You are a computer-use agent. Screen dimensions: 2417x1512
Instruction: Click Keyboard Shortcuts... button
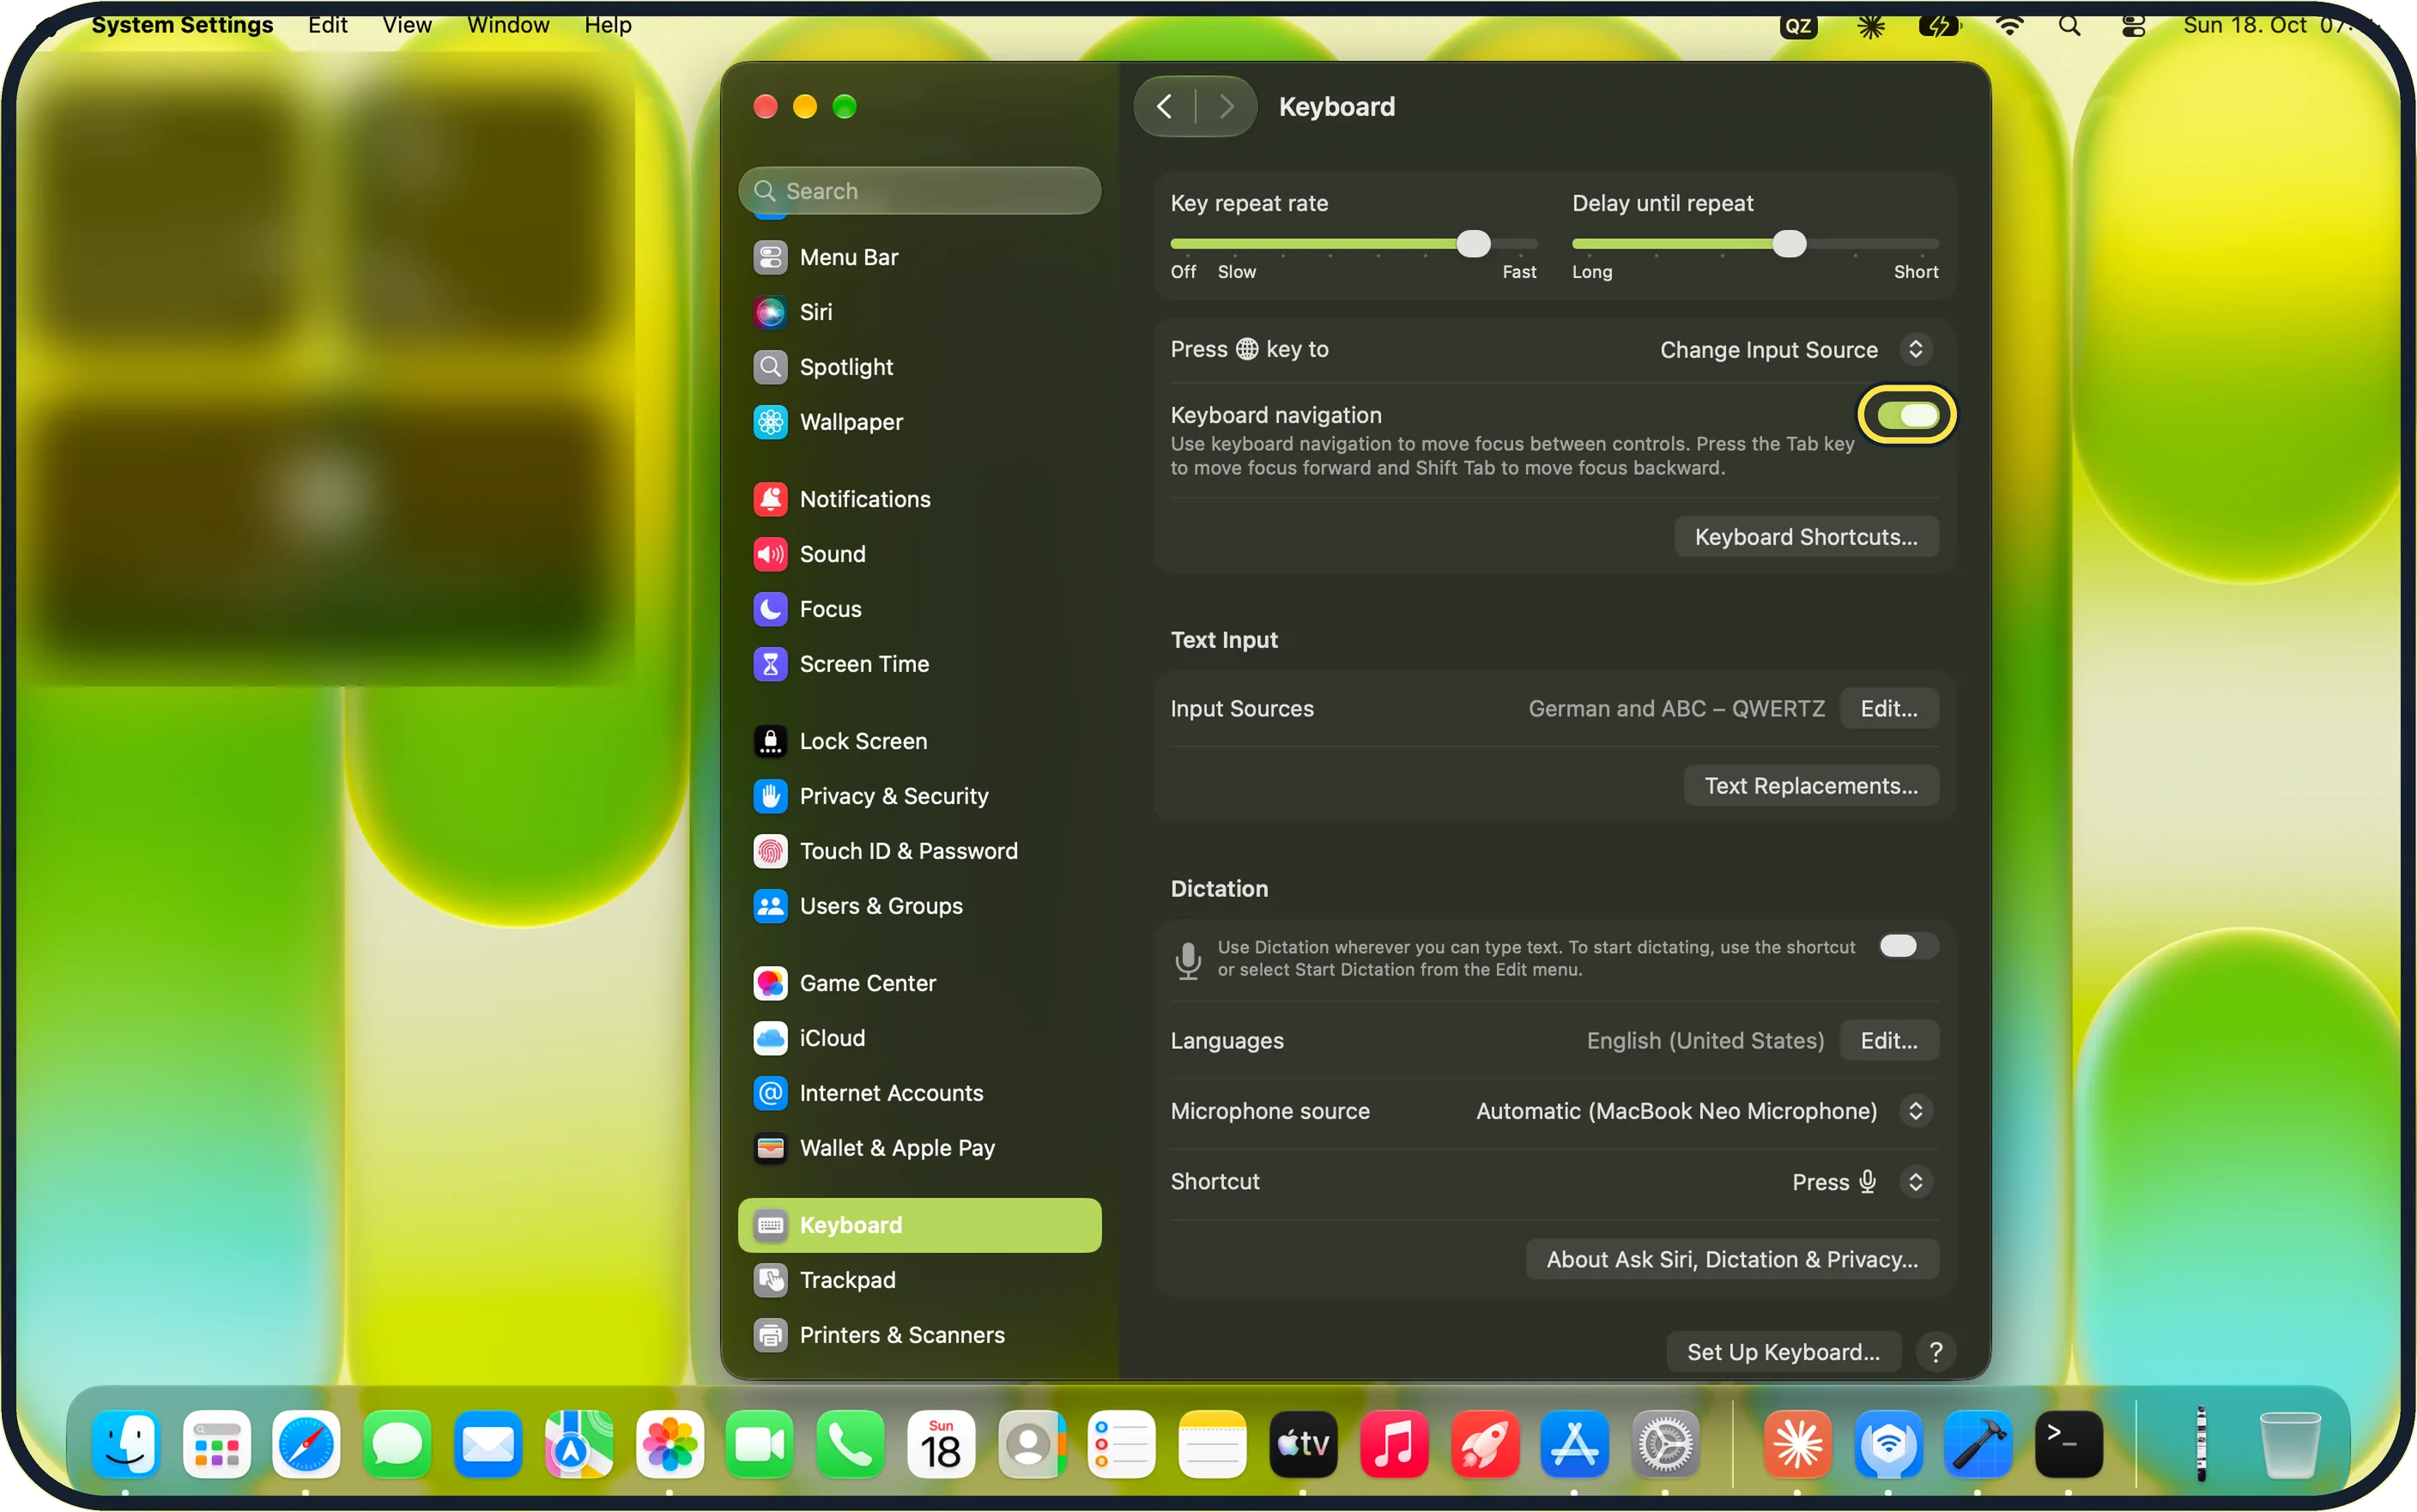click(x=1806, y=537)
